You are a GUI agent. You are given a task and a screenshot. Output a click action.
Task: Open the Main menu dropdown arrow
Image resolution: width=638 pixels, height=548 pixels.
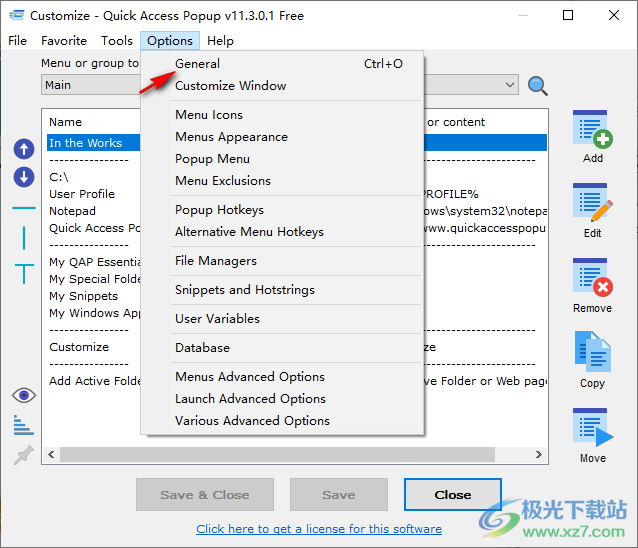[x=509, y=85]
